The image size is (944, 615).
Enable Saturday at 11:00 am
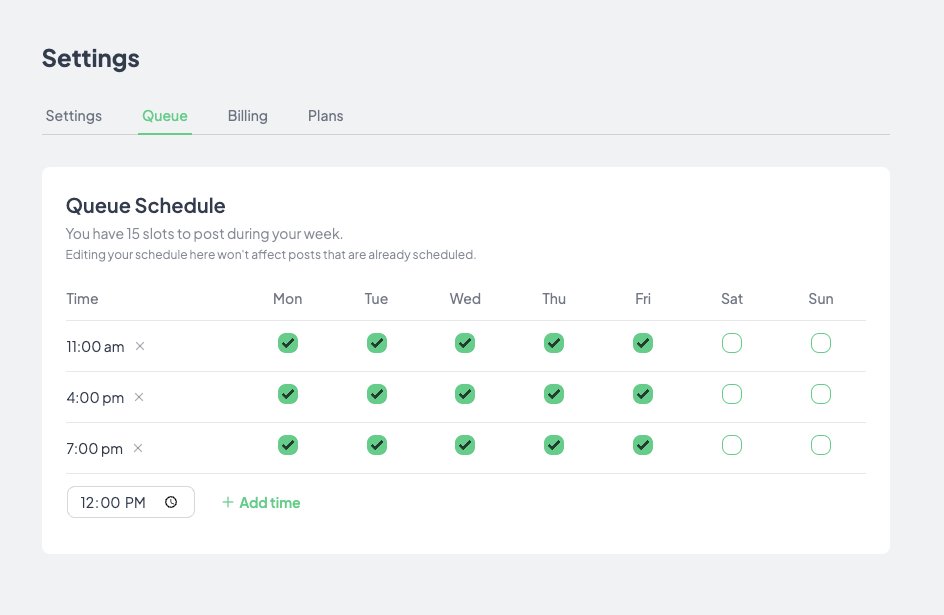click(732, 343)
